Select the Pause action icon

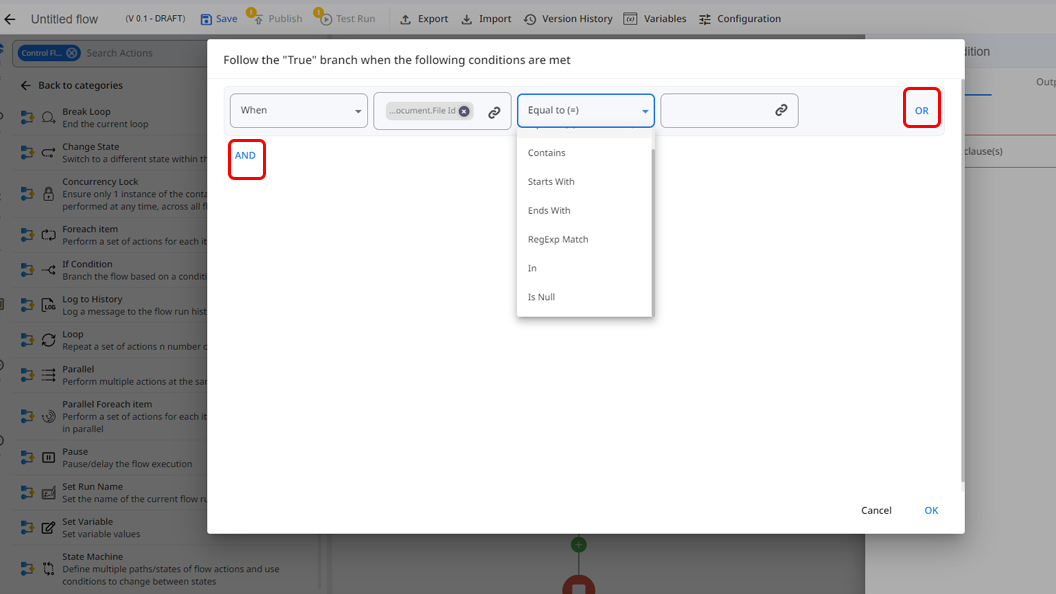48,458
